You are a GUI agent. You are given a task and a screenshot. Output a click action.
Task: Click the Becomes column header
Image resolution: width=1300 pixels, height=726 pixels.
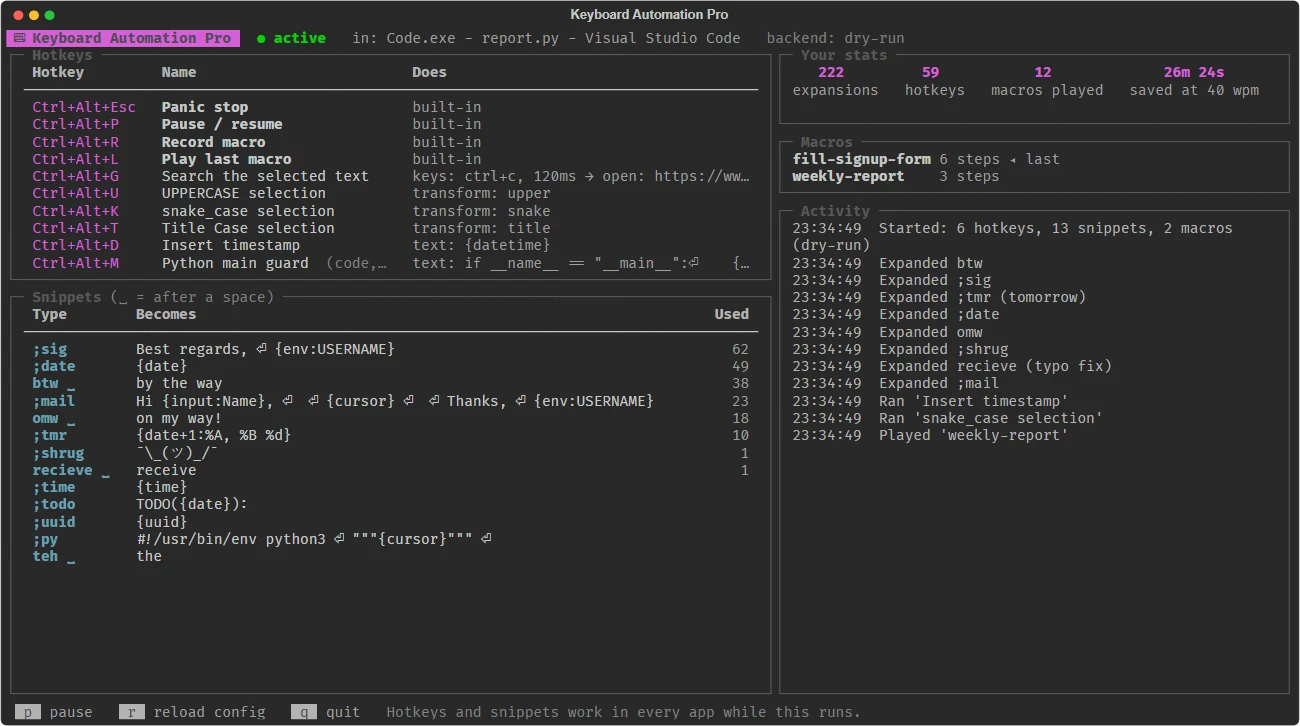click(x=166, y=314)
